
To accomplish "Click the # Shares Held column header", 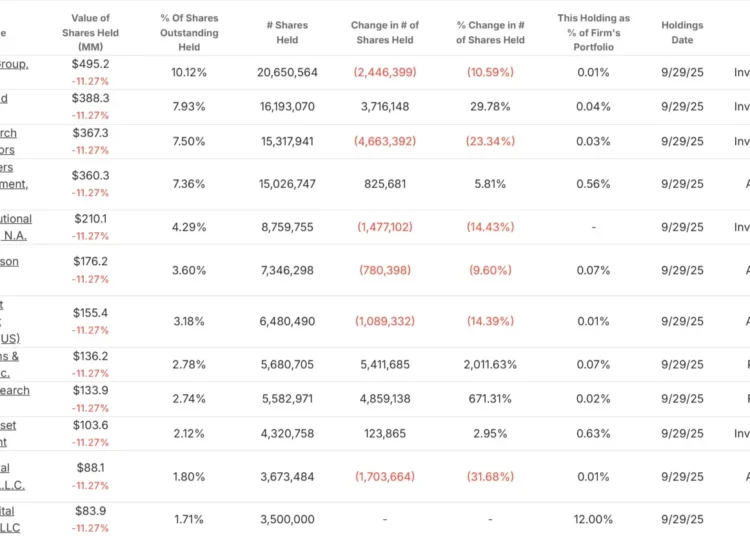I will pyautogui.click(x=287, y=33).
